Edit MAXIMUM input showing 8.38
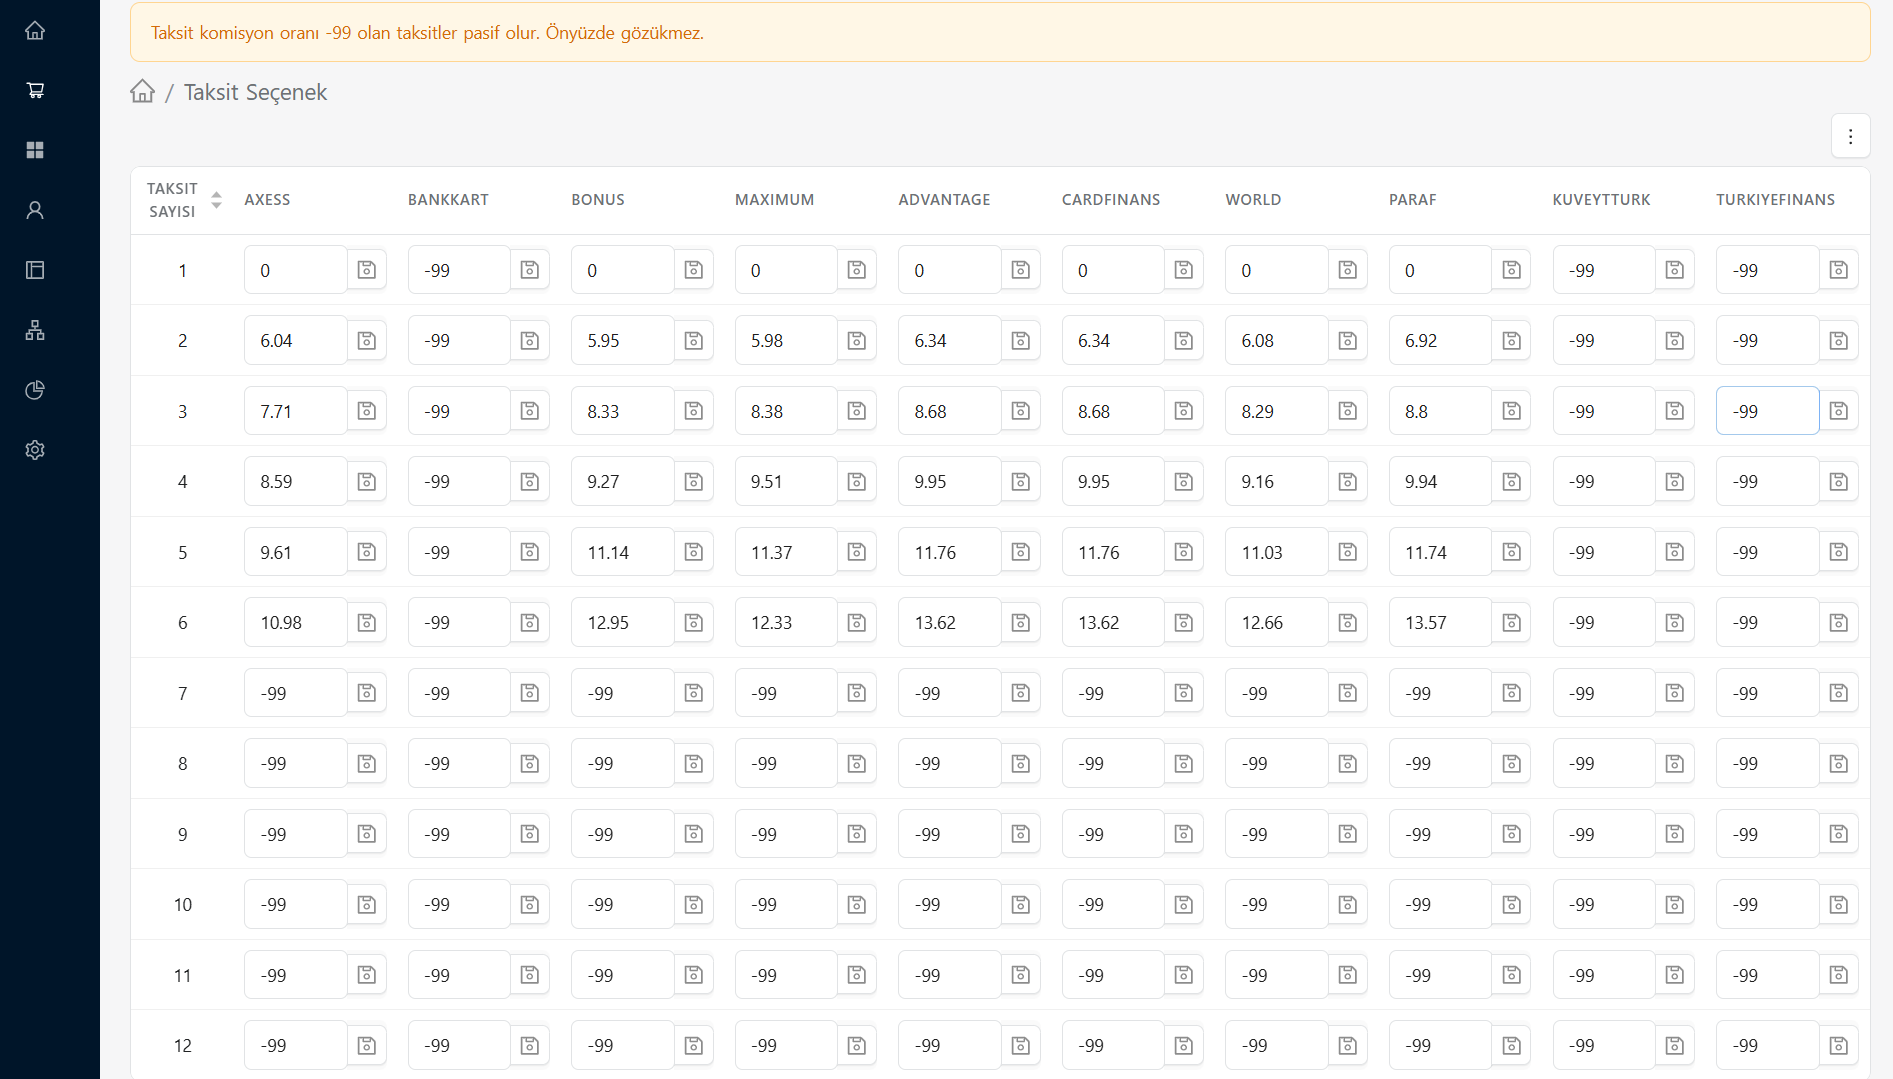1893x1079 pixels. coord(786,411)
